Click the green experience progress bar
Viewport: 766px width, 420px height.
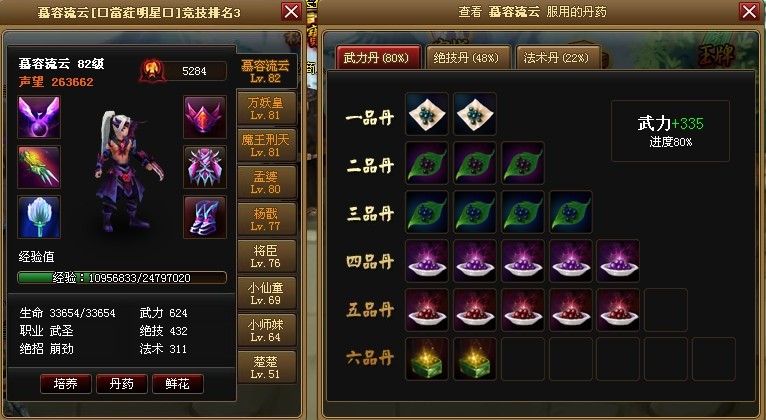[122, 278]
